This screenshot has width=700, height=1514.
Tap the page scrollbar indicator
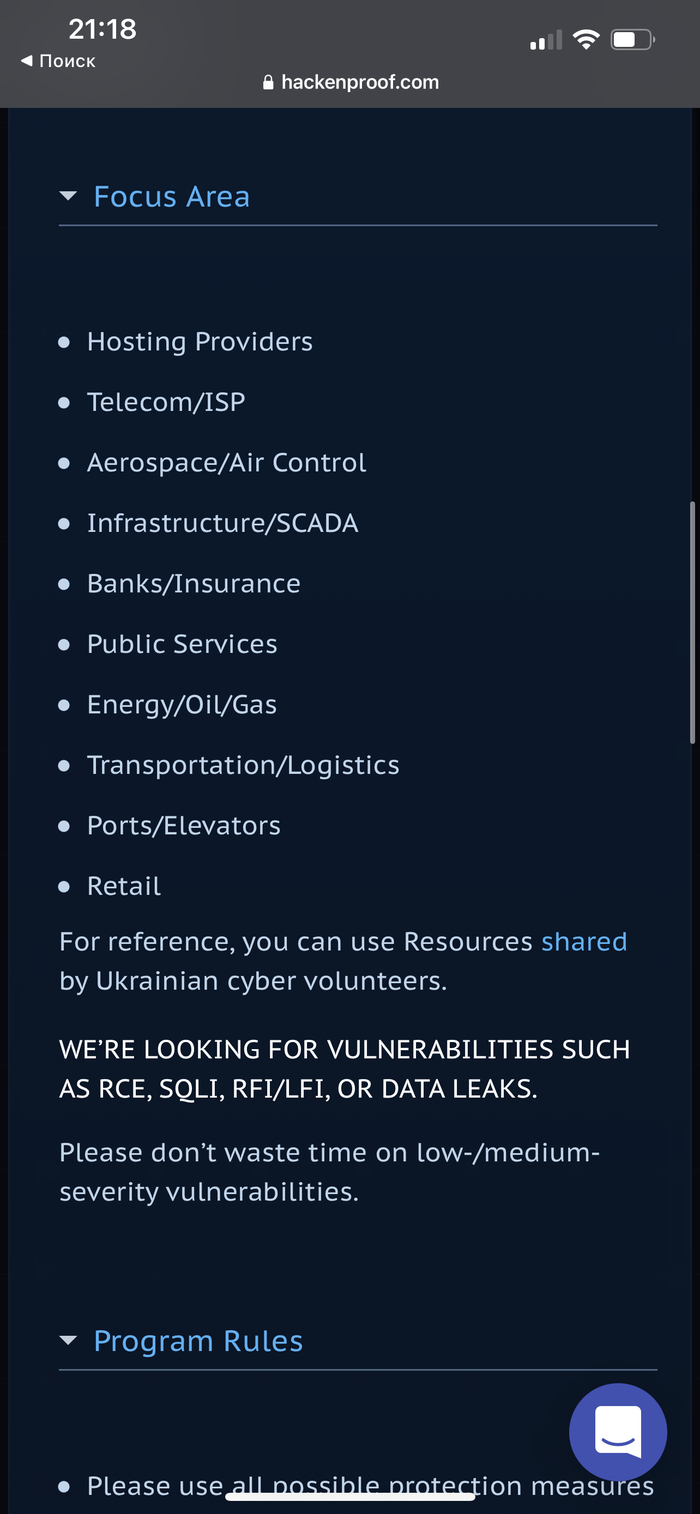[x=692, y=620]
